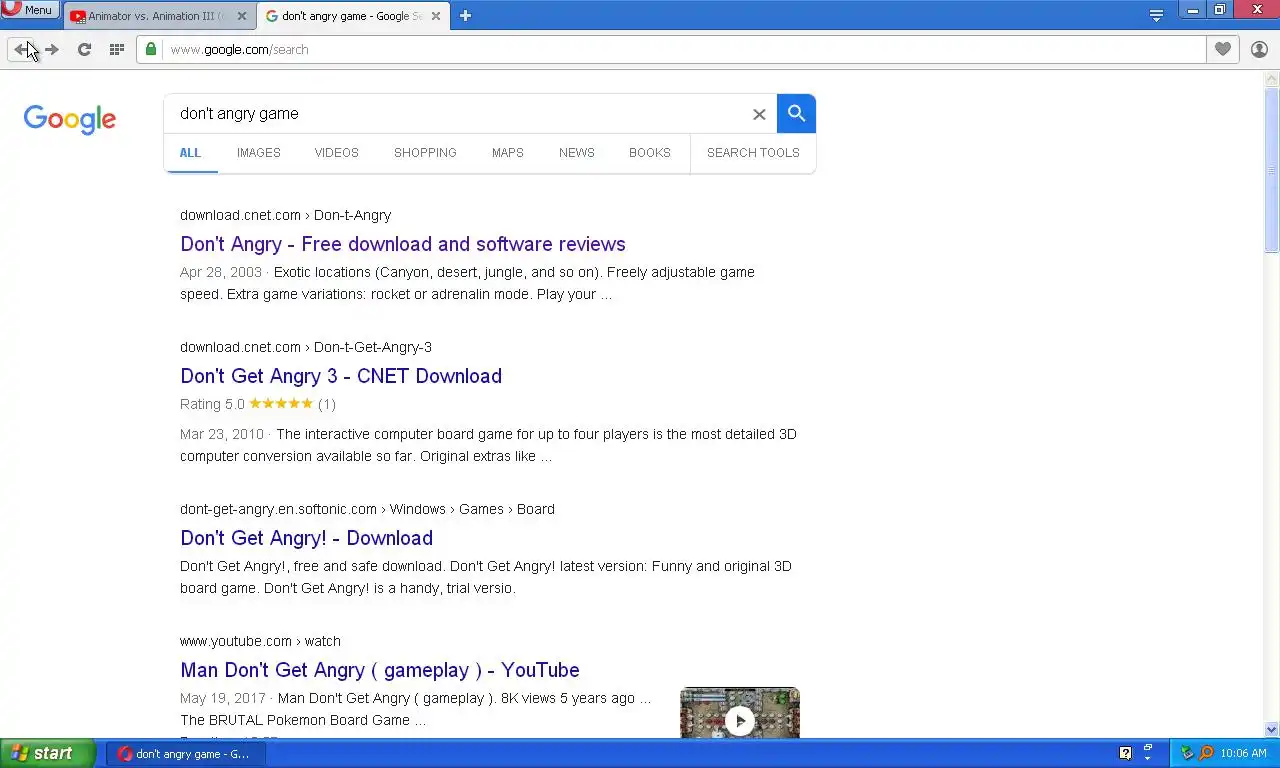This screenshot has width=1280, height=768.
Task: Clear the search box with X icon
Action: [x=759, y=114]
